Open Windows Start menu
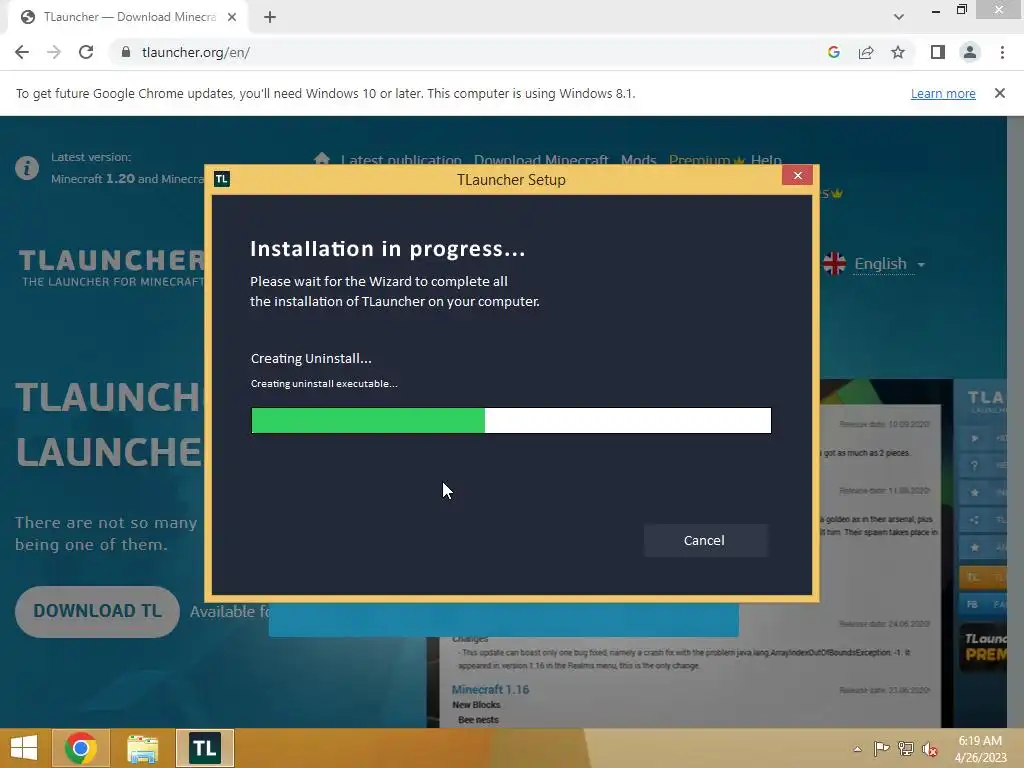The image size is (1024, 768). tap(24, 748)
